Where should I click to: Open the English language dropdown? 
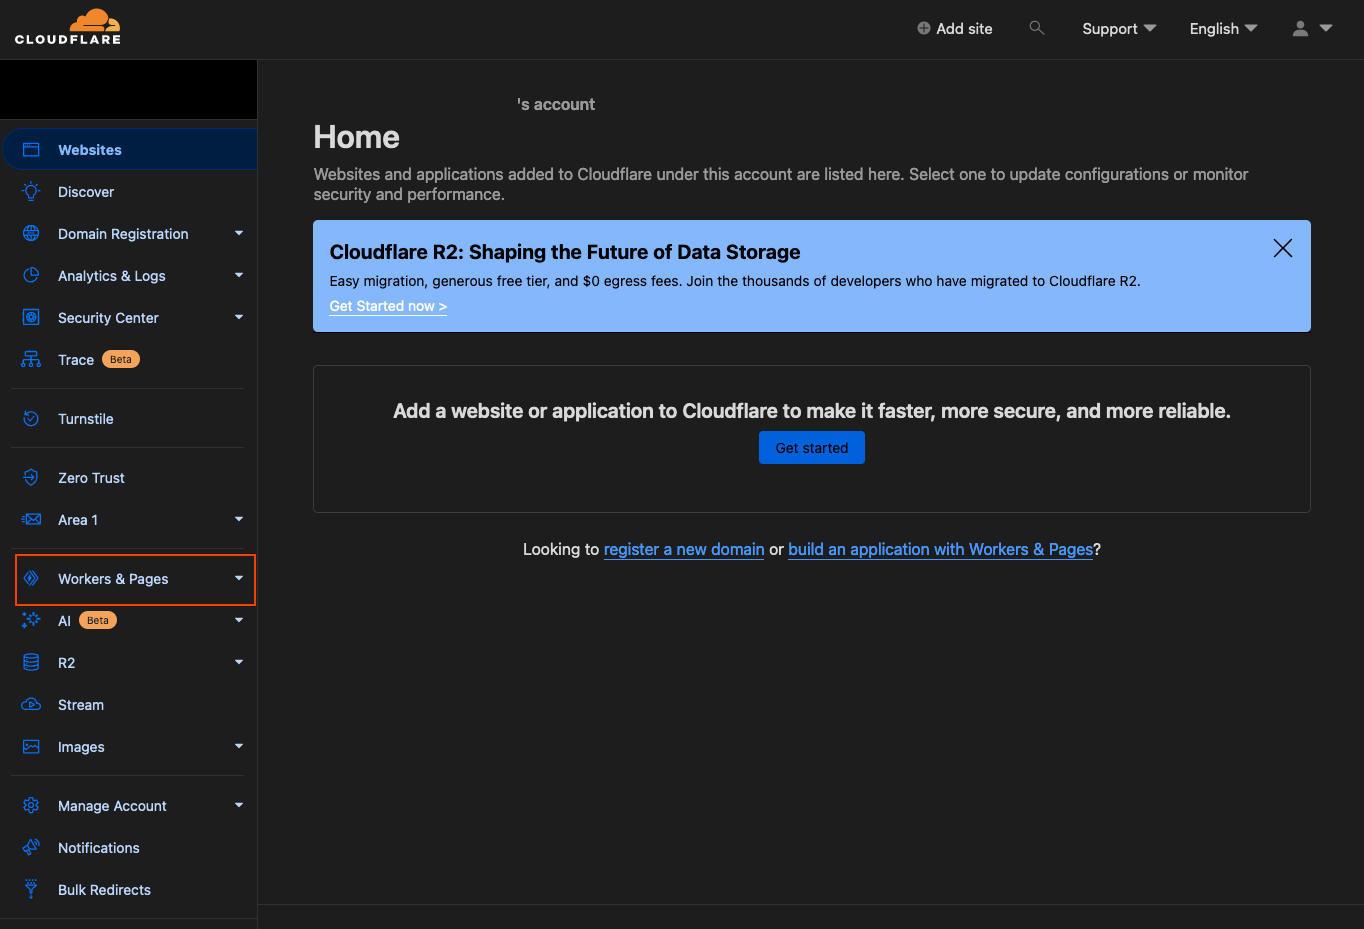[x=1223, y=29]
